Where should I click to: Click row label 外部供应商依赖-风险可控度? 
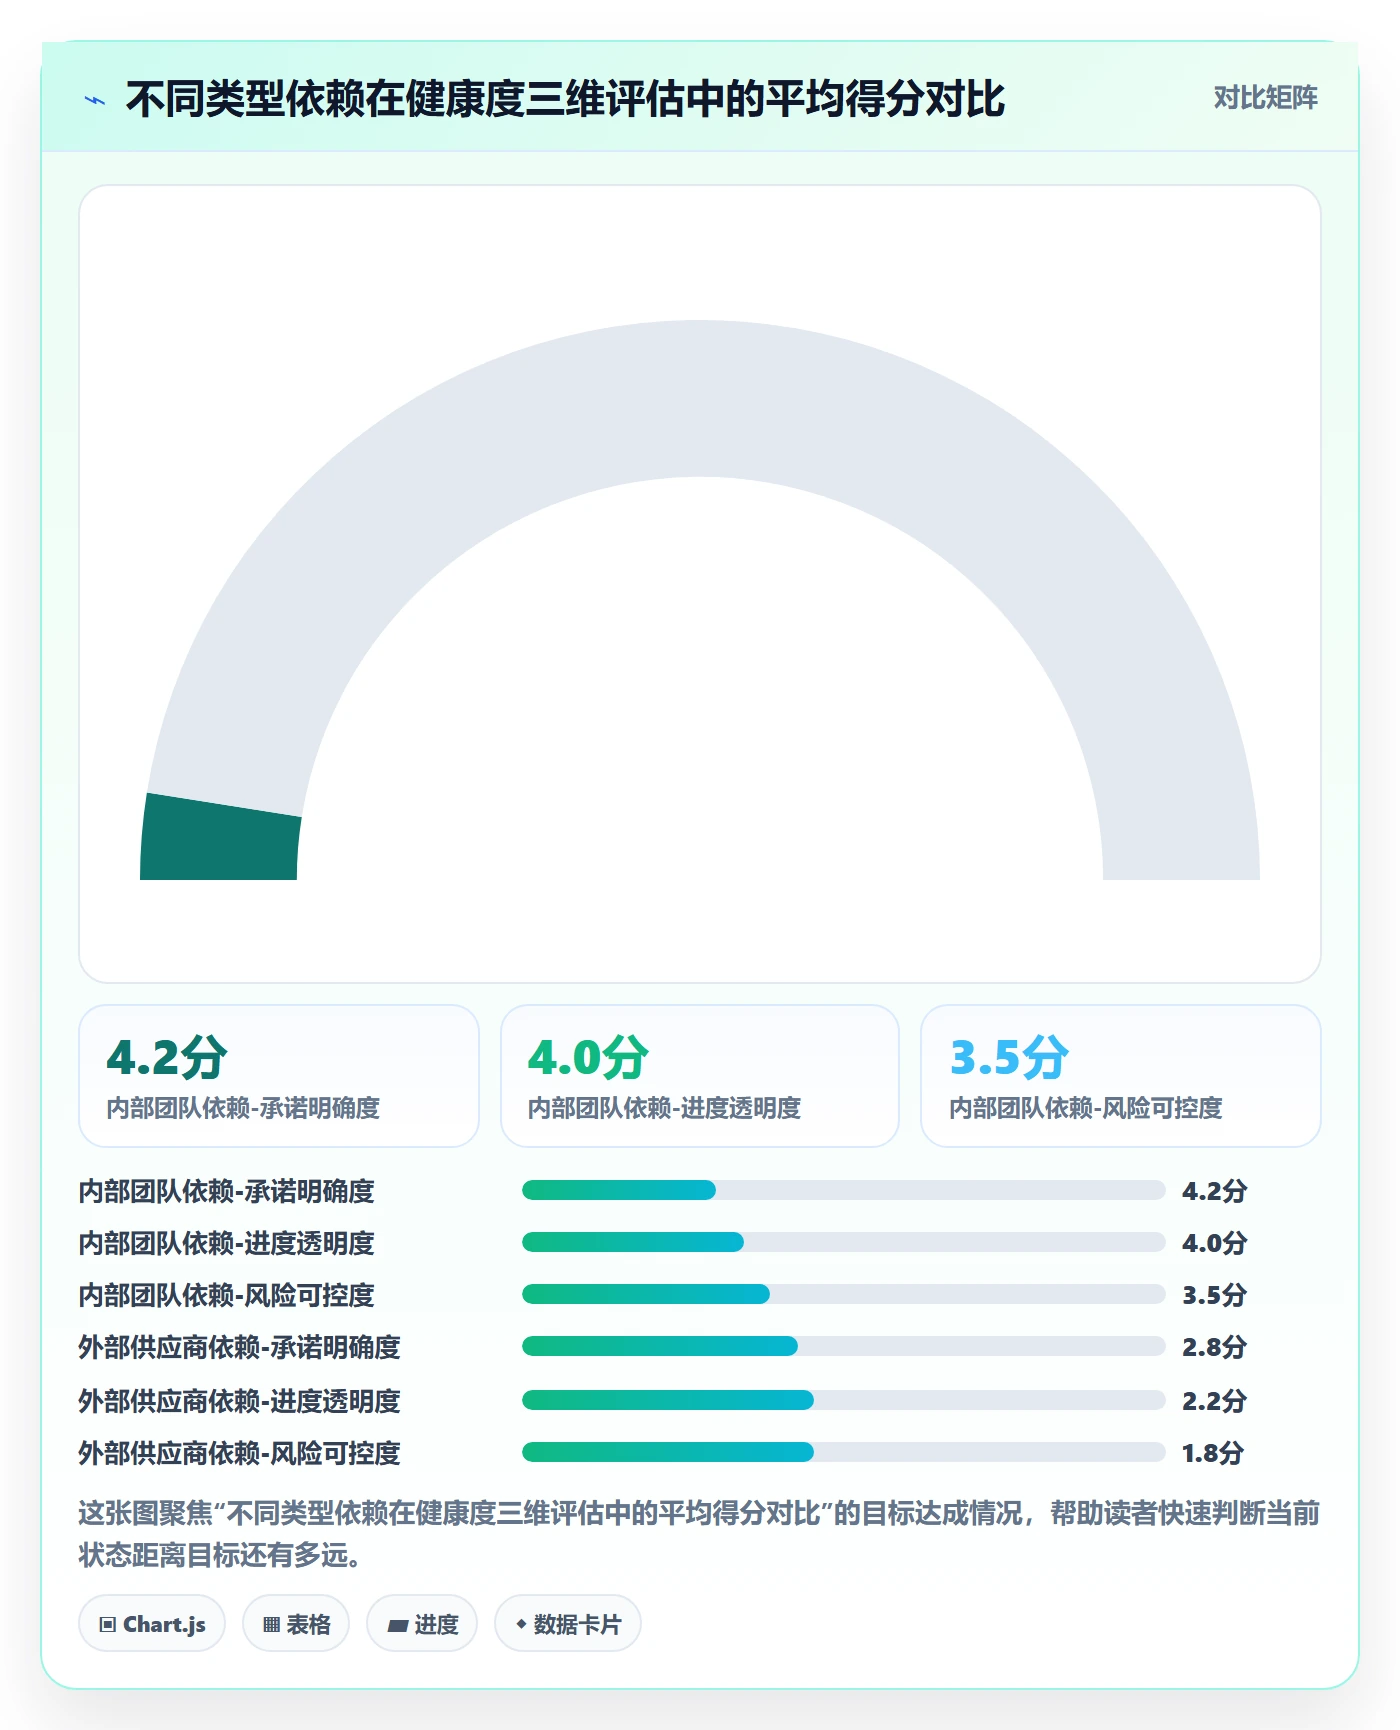click(240, 1453)
